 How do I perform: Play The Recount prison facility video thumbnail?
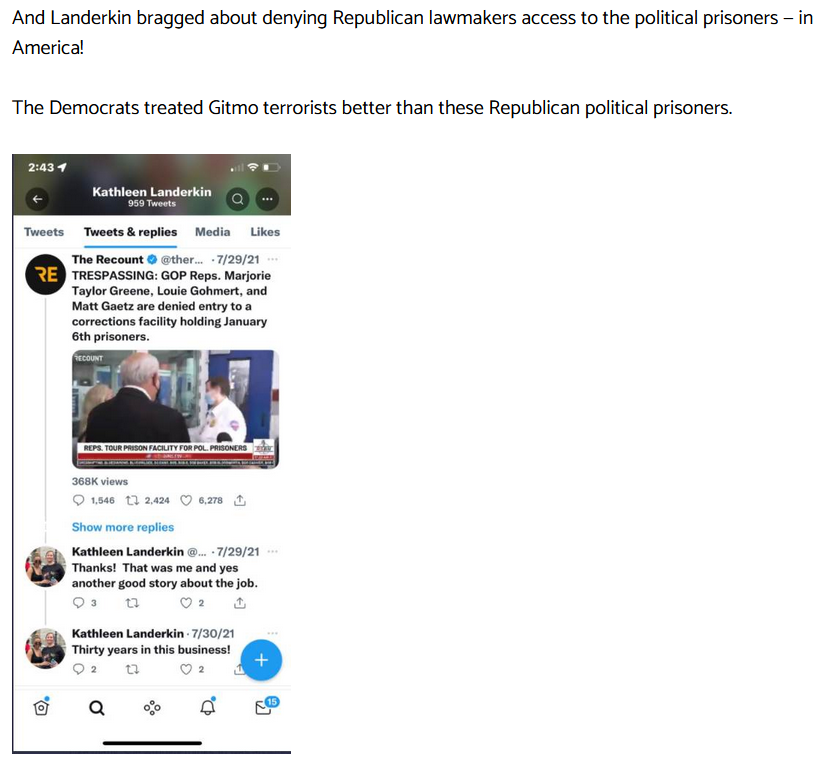(176, 409)
